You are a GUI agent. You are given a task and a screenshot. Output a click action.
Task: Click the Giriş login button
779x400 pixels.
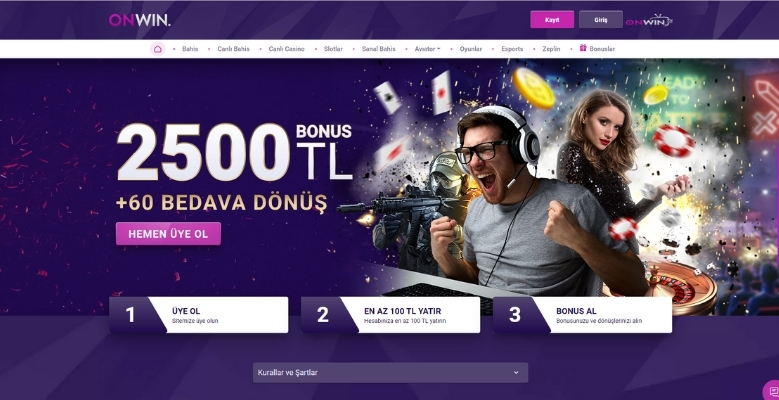(x=601, y=20)
